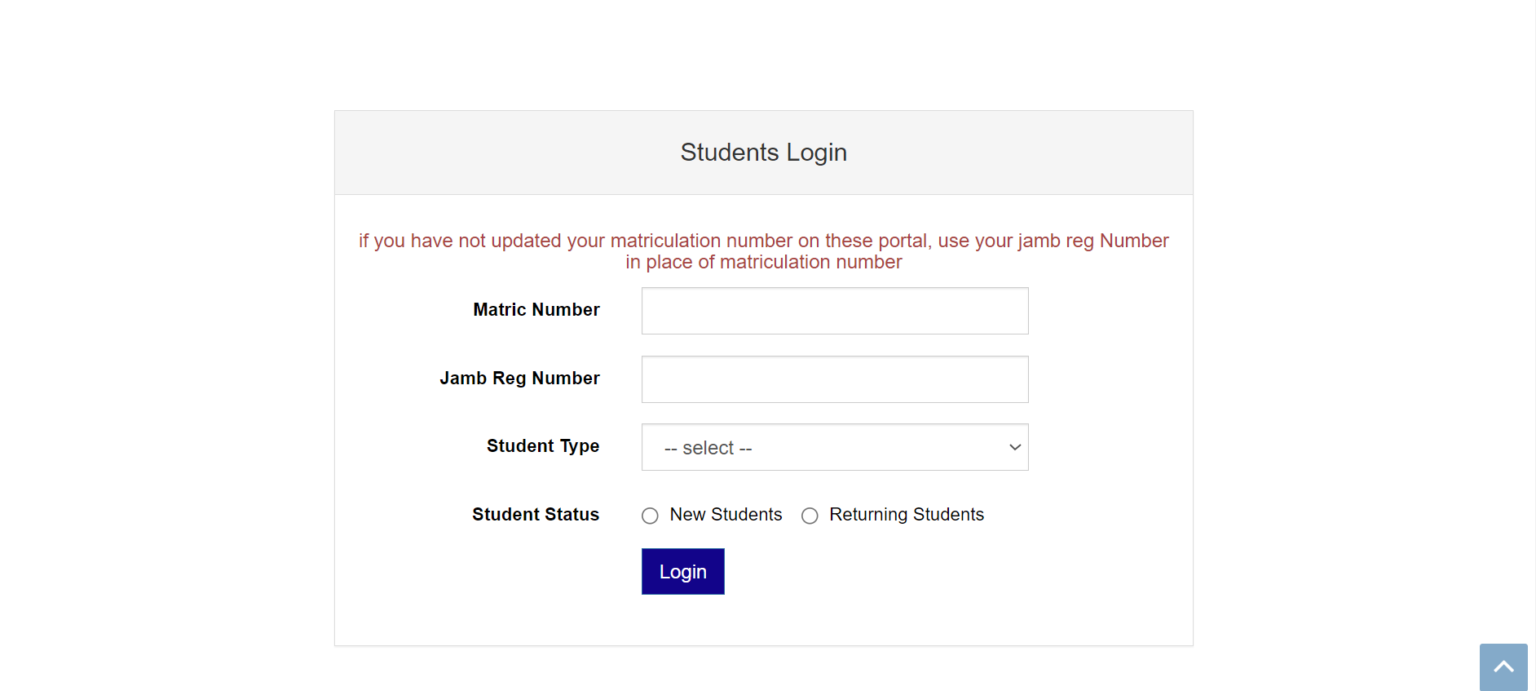Choose the Returning Students radio option
Viewport: 1536px width, 691px height.
tap(810, 516)
